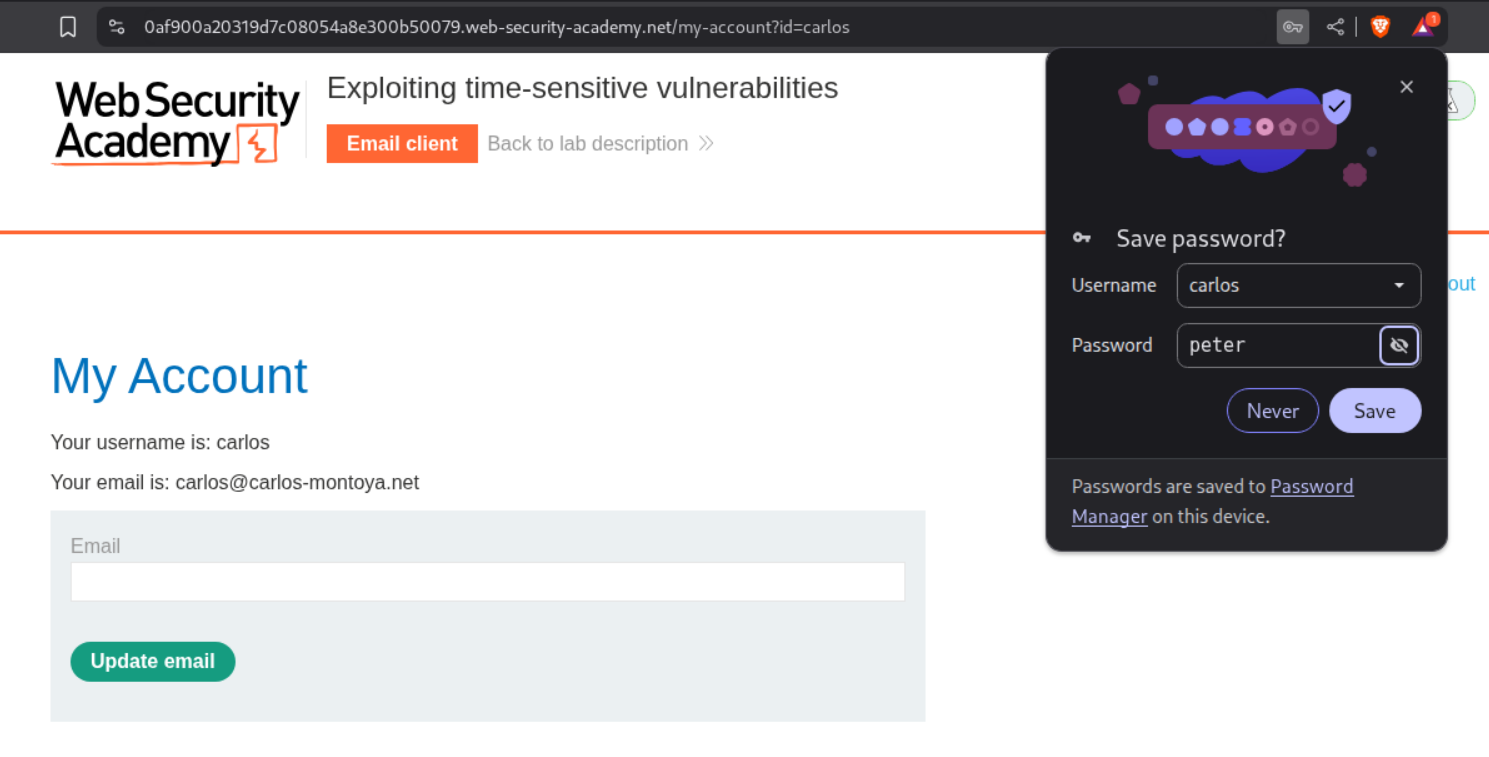Expand the Username dropdown showing carlos
The width and height of the screenshot is (1489, 757).
1398,286
